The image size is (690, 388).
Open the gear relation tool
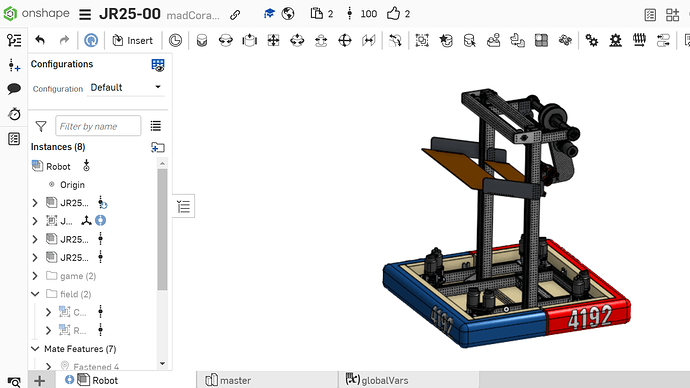[591, 40]
